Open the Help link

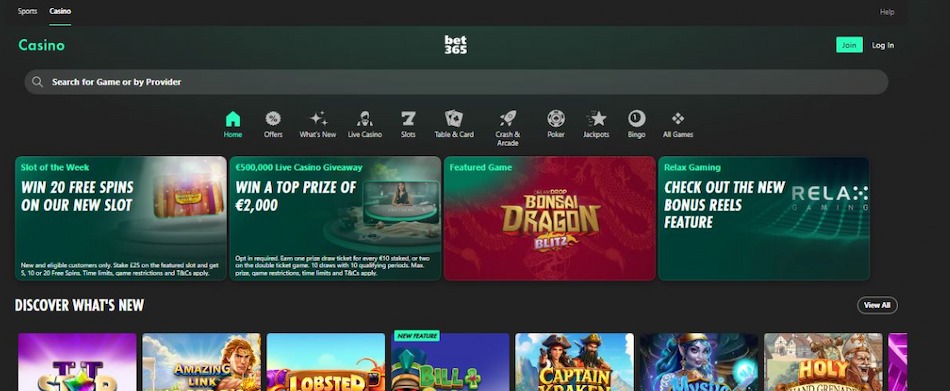(x=886, y=12)
